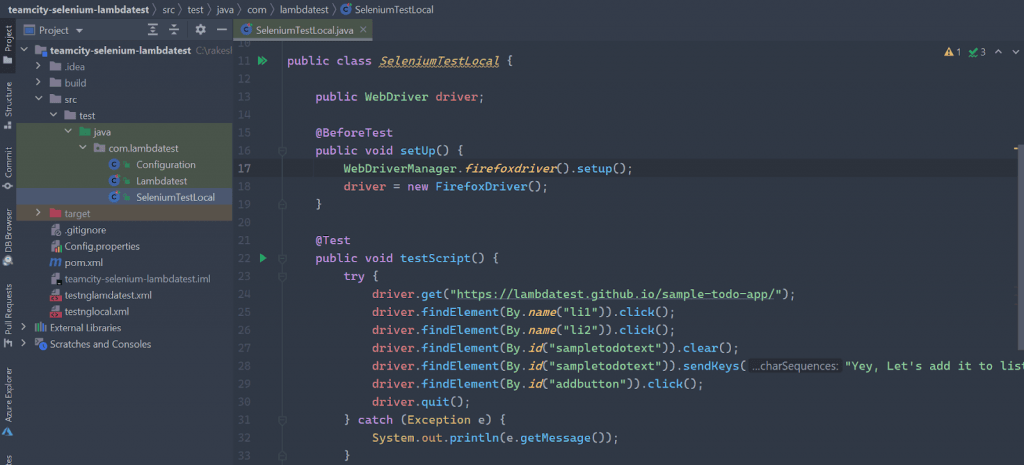This screenshot has height=465, width=1024.
Task: Open the Azure Explorer tool window
Action: pos(8,402)
